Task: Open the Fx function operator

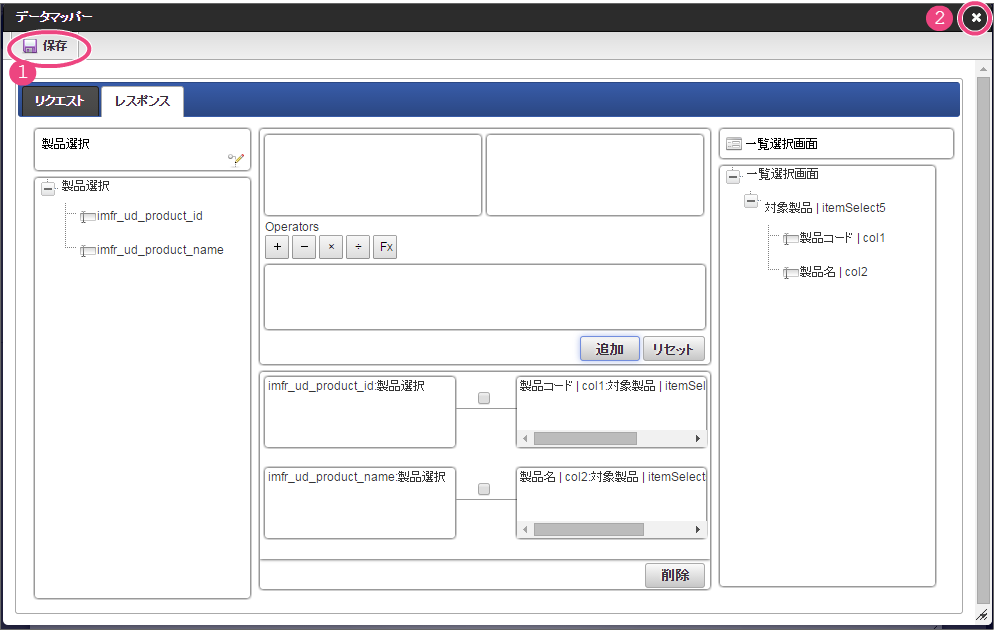Action: 385,247
